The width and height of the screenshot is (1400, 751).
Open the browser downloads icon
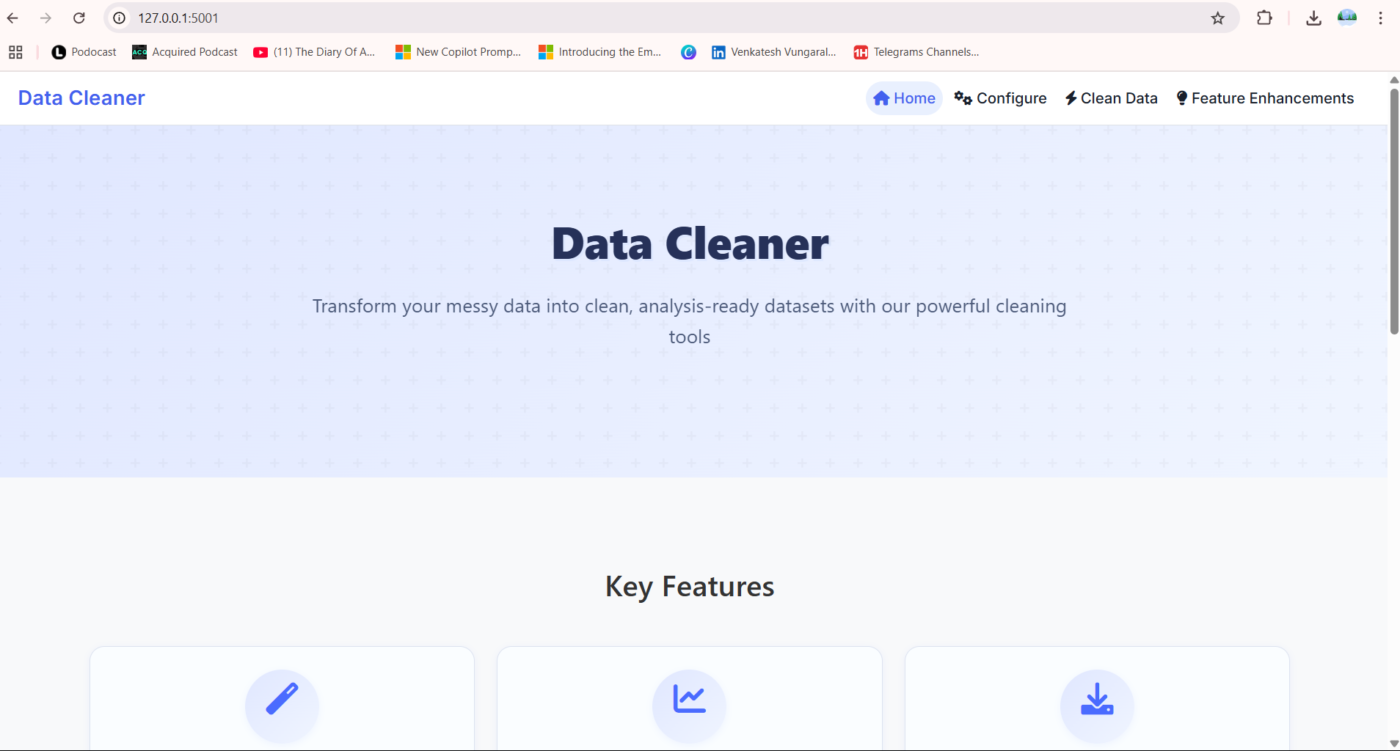point(1314,18)
